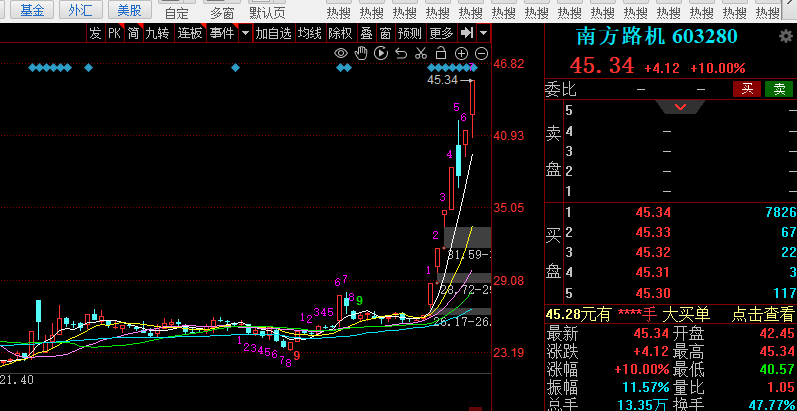Click the 最低 value 40.57

(x=777, y=369)
